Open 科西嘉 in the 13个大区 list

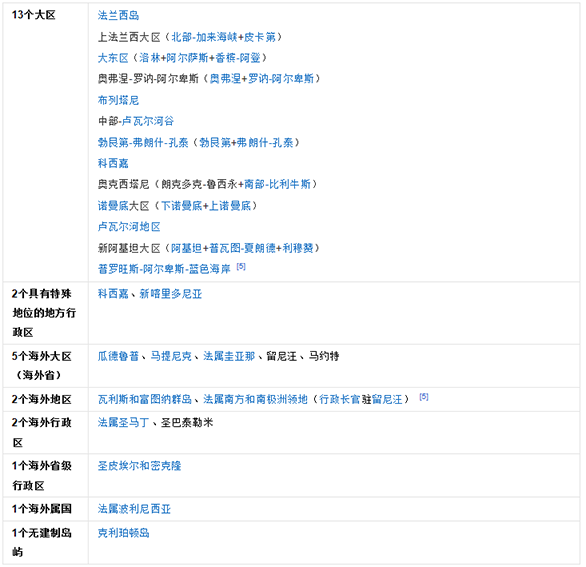[113, 163]
